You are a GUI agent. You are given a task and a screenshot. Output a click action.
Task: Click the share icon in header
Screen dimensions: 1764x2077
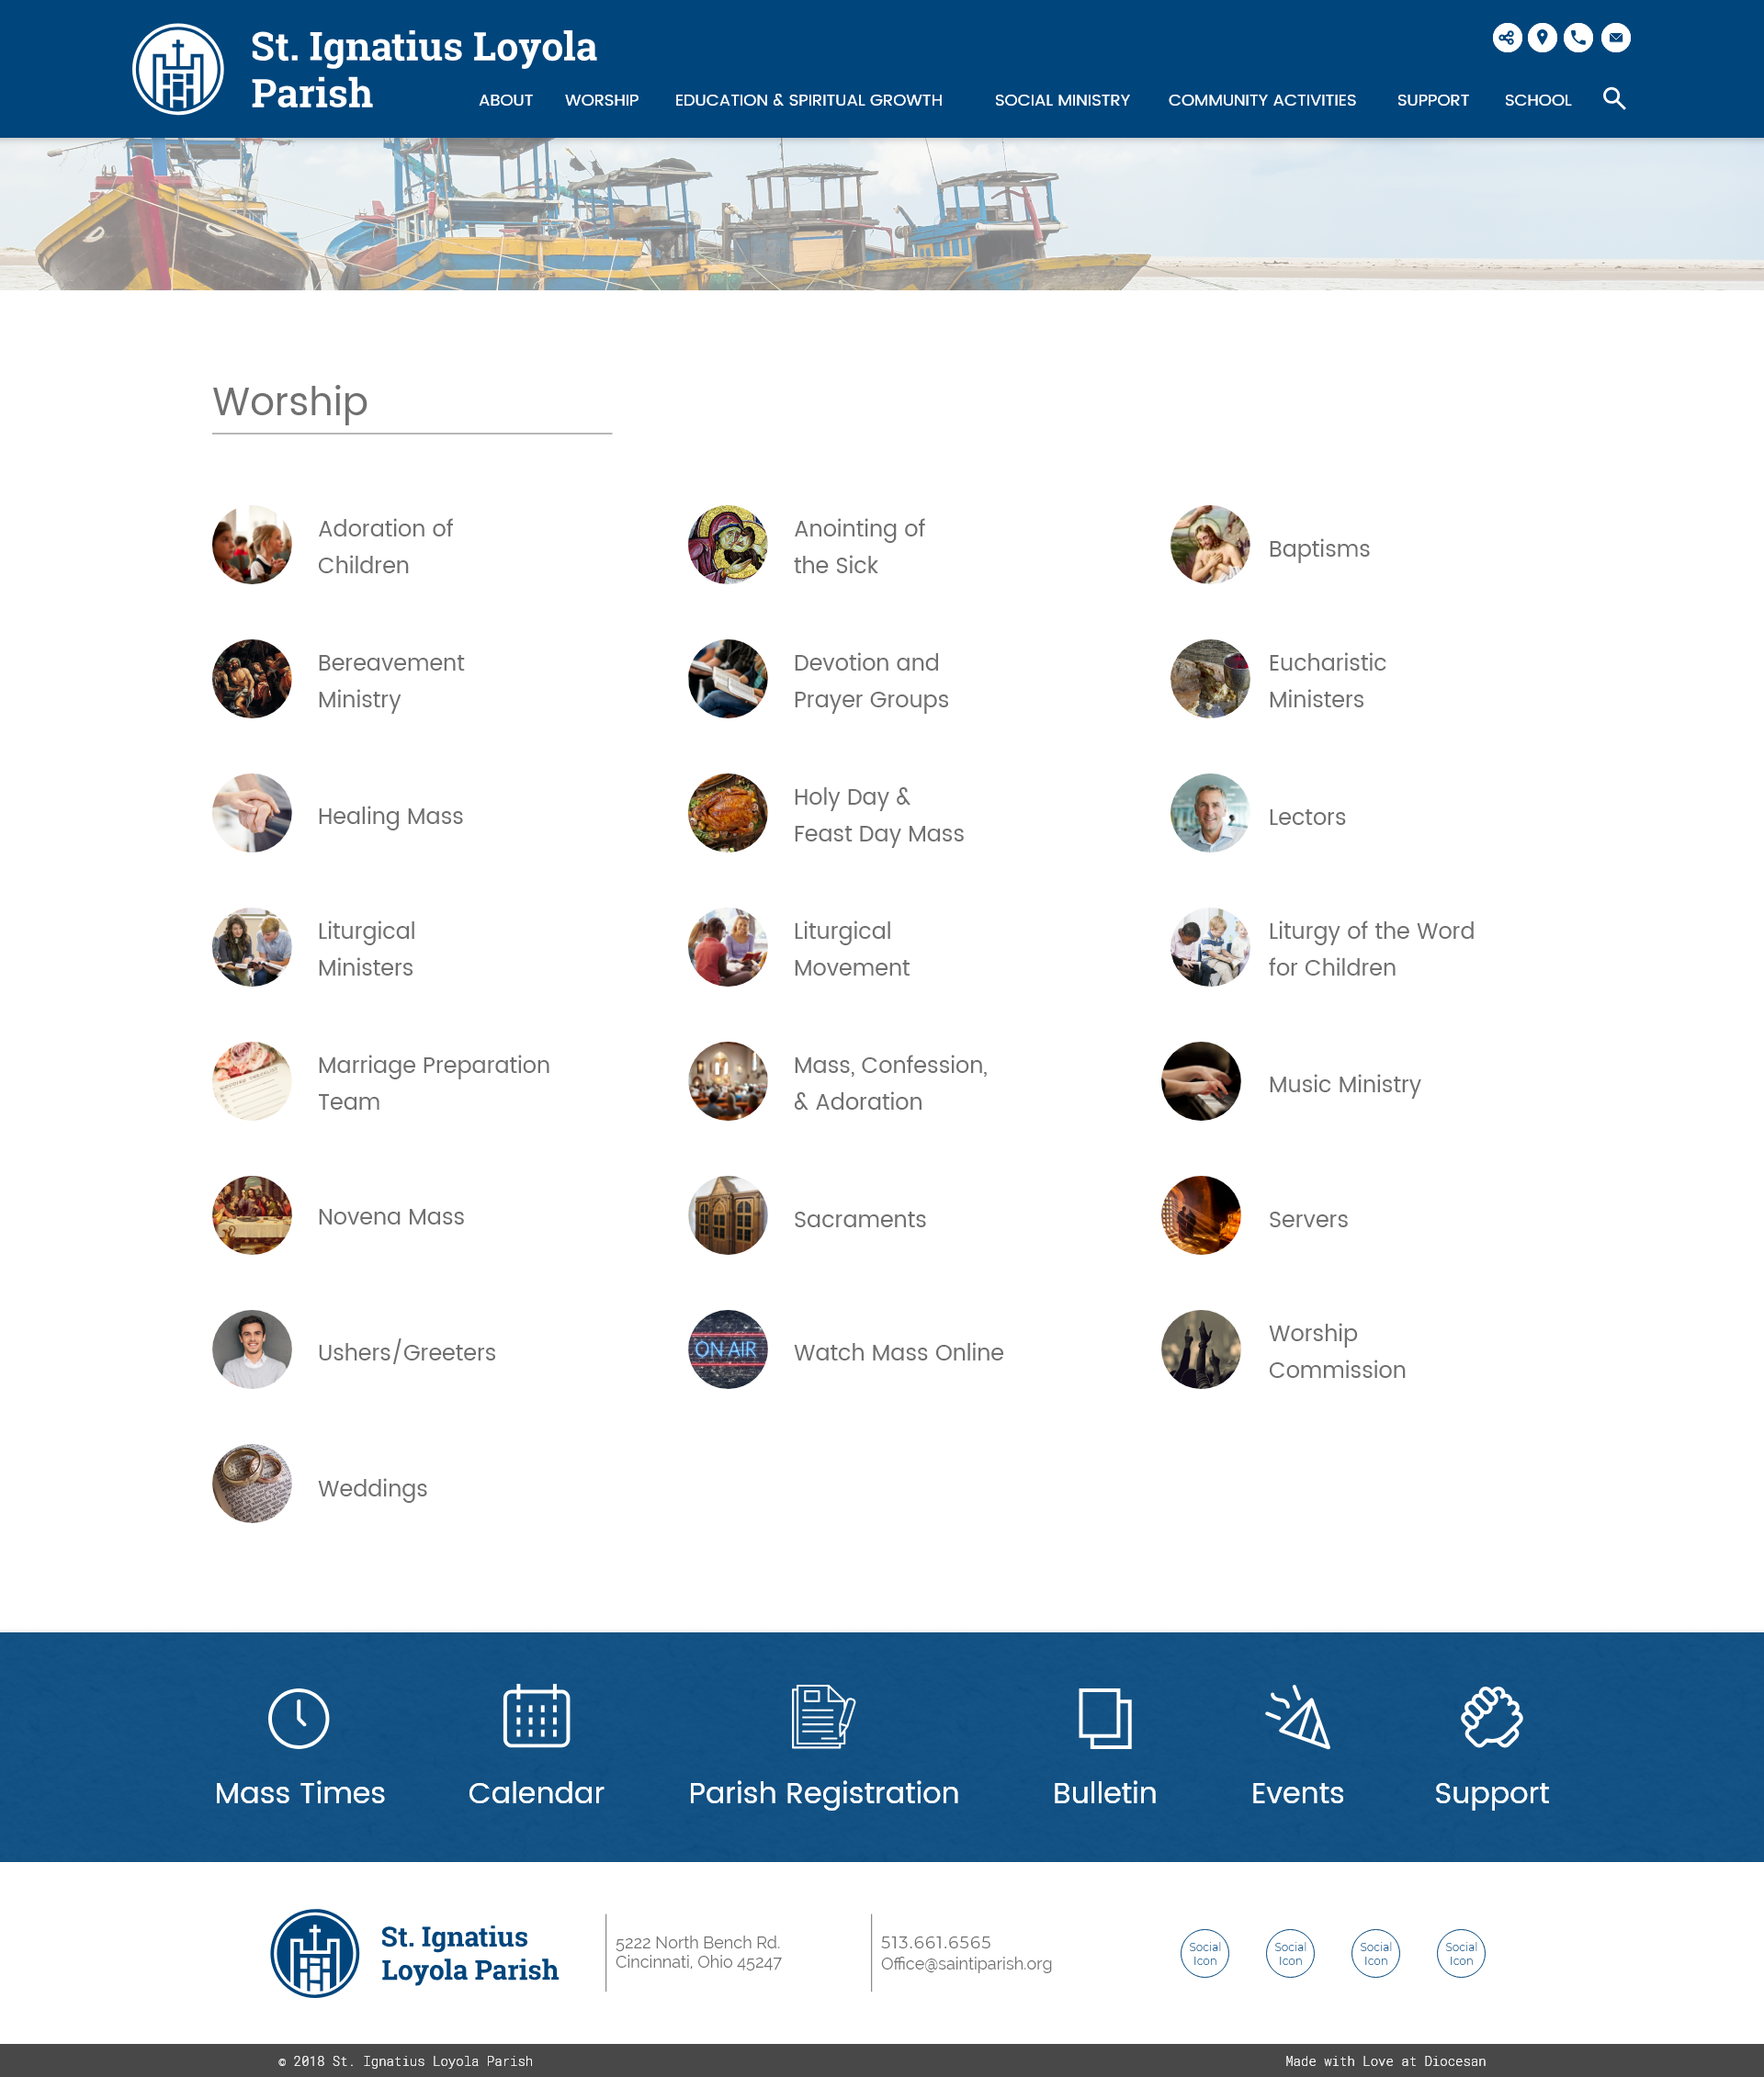pos(1506,38)
